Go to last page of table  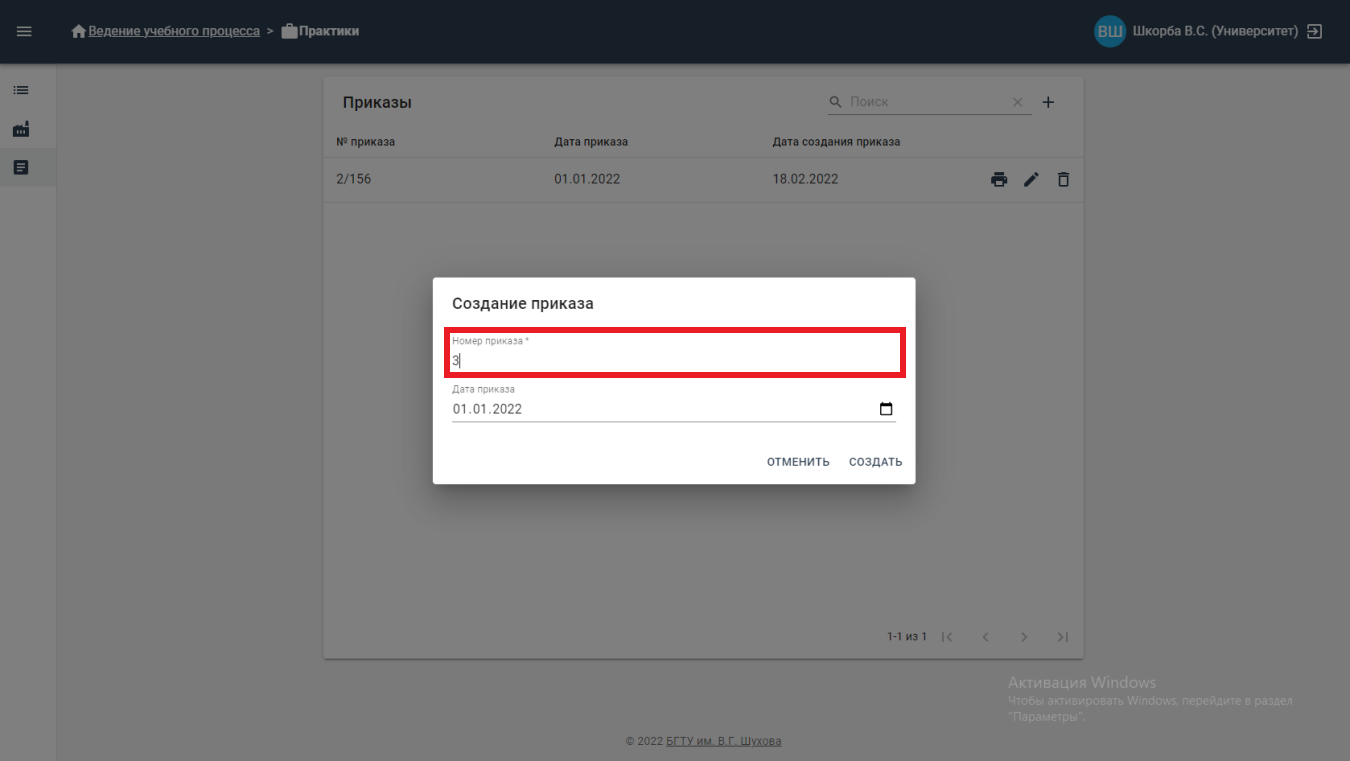click(1063, 637)
